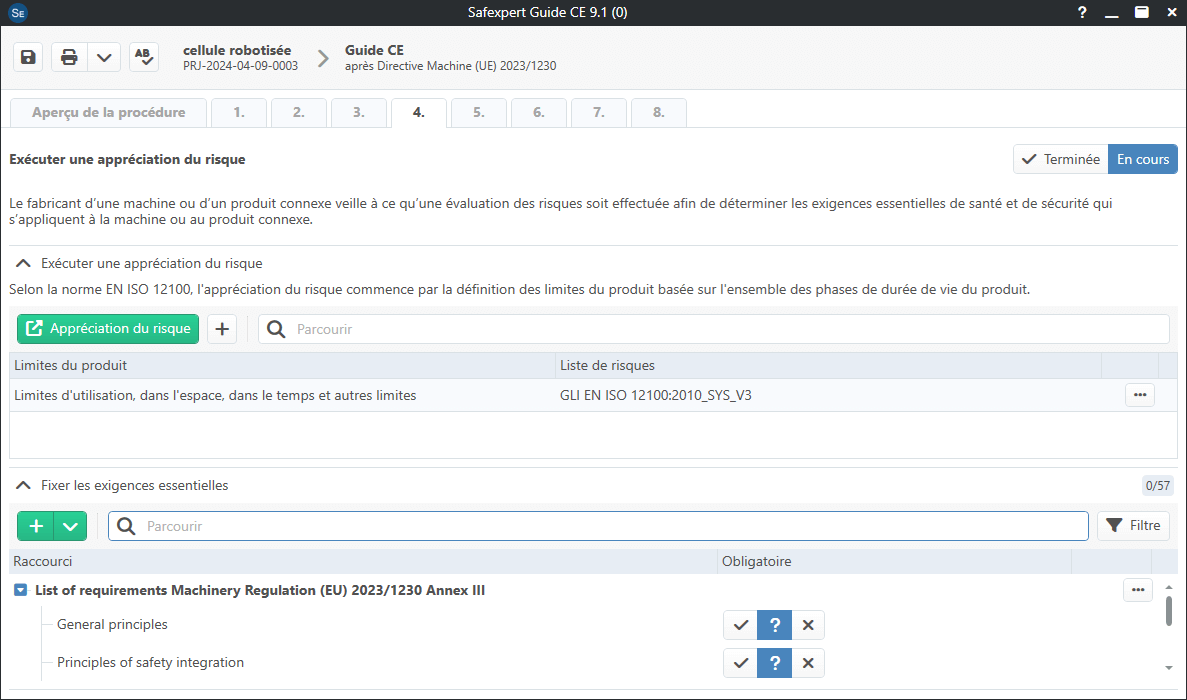Collapse the Machinery Regulation Annex III requirements list

click(x=20, y=590)
